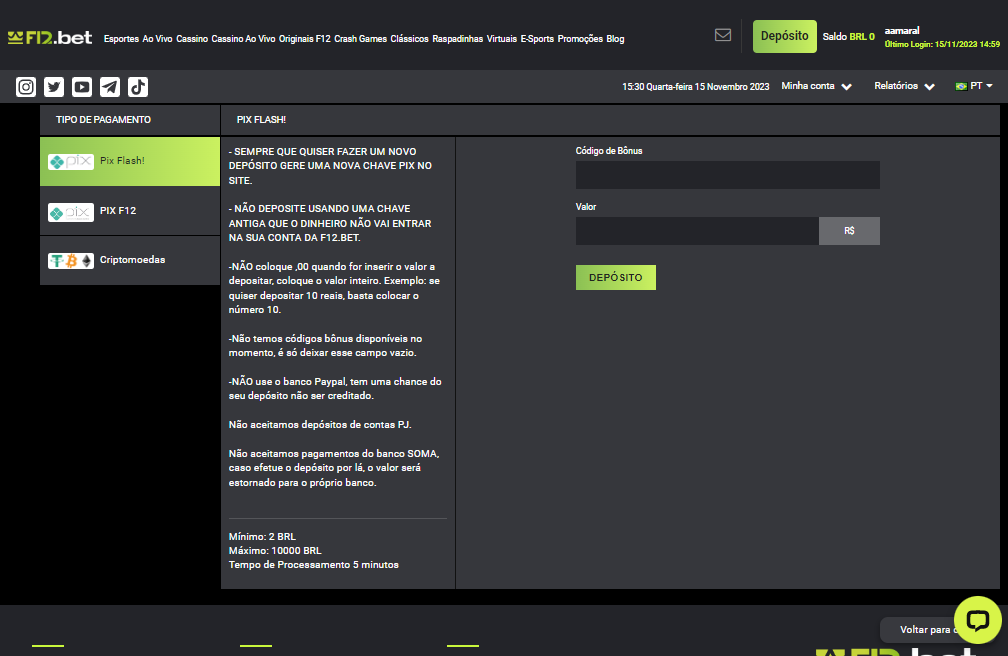1008x656 pixels.
Task: Open the Cassino menu item
Action: pos(192,39)
